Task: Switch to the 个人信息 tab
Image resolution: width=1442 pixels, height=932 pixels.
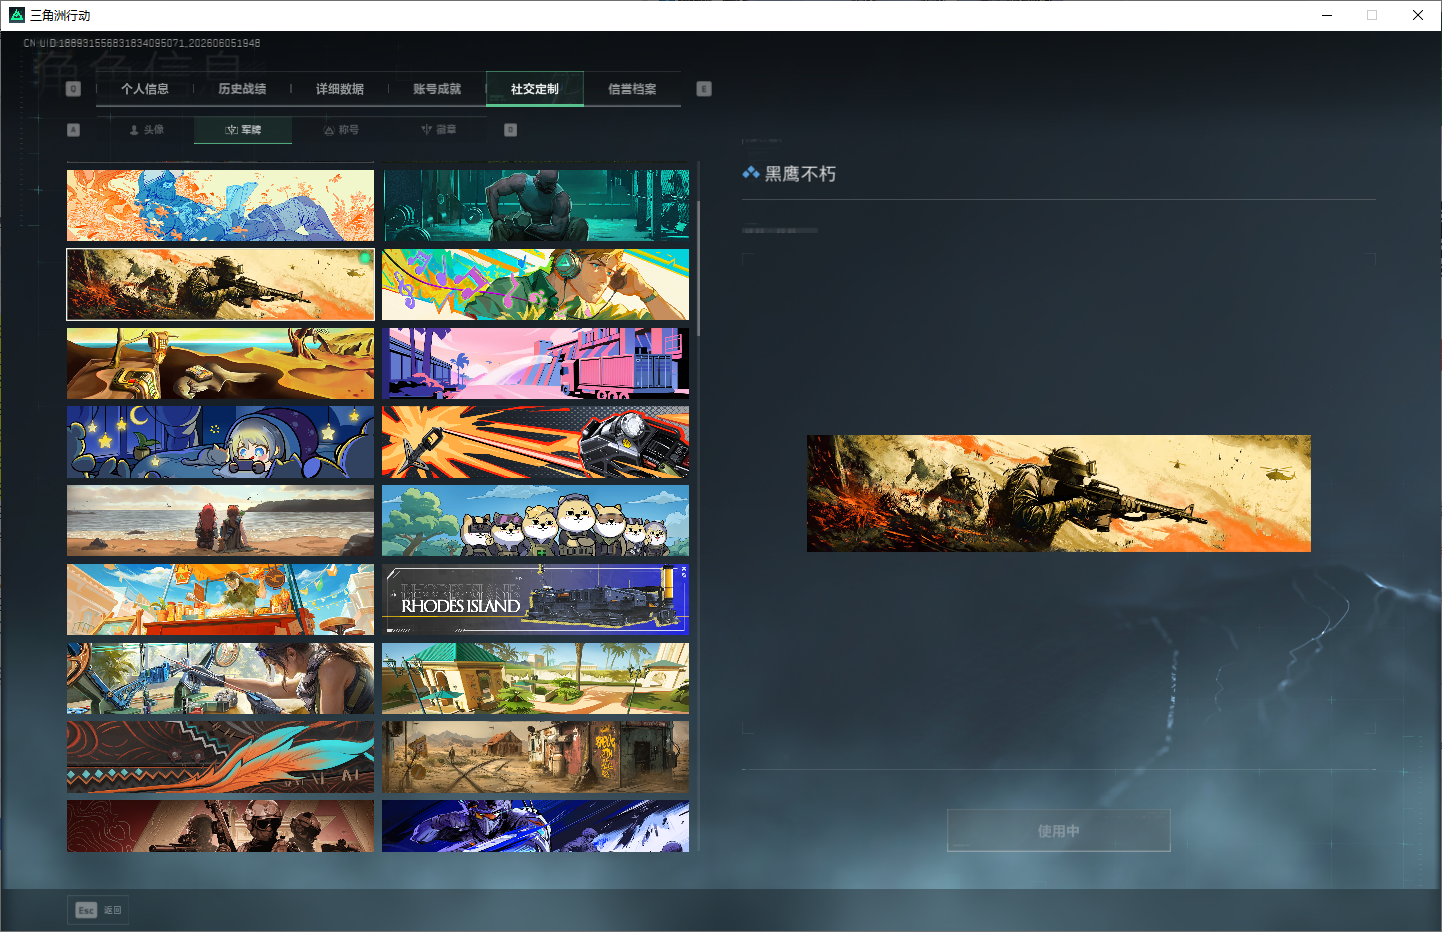Action: click(x=145, y=89)
